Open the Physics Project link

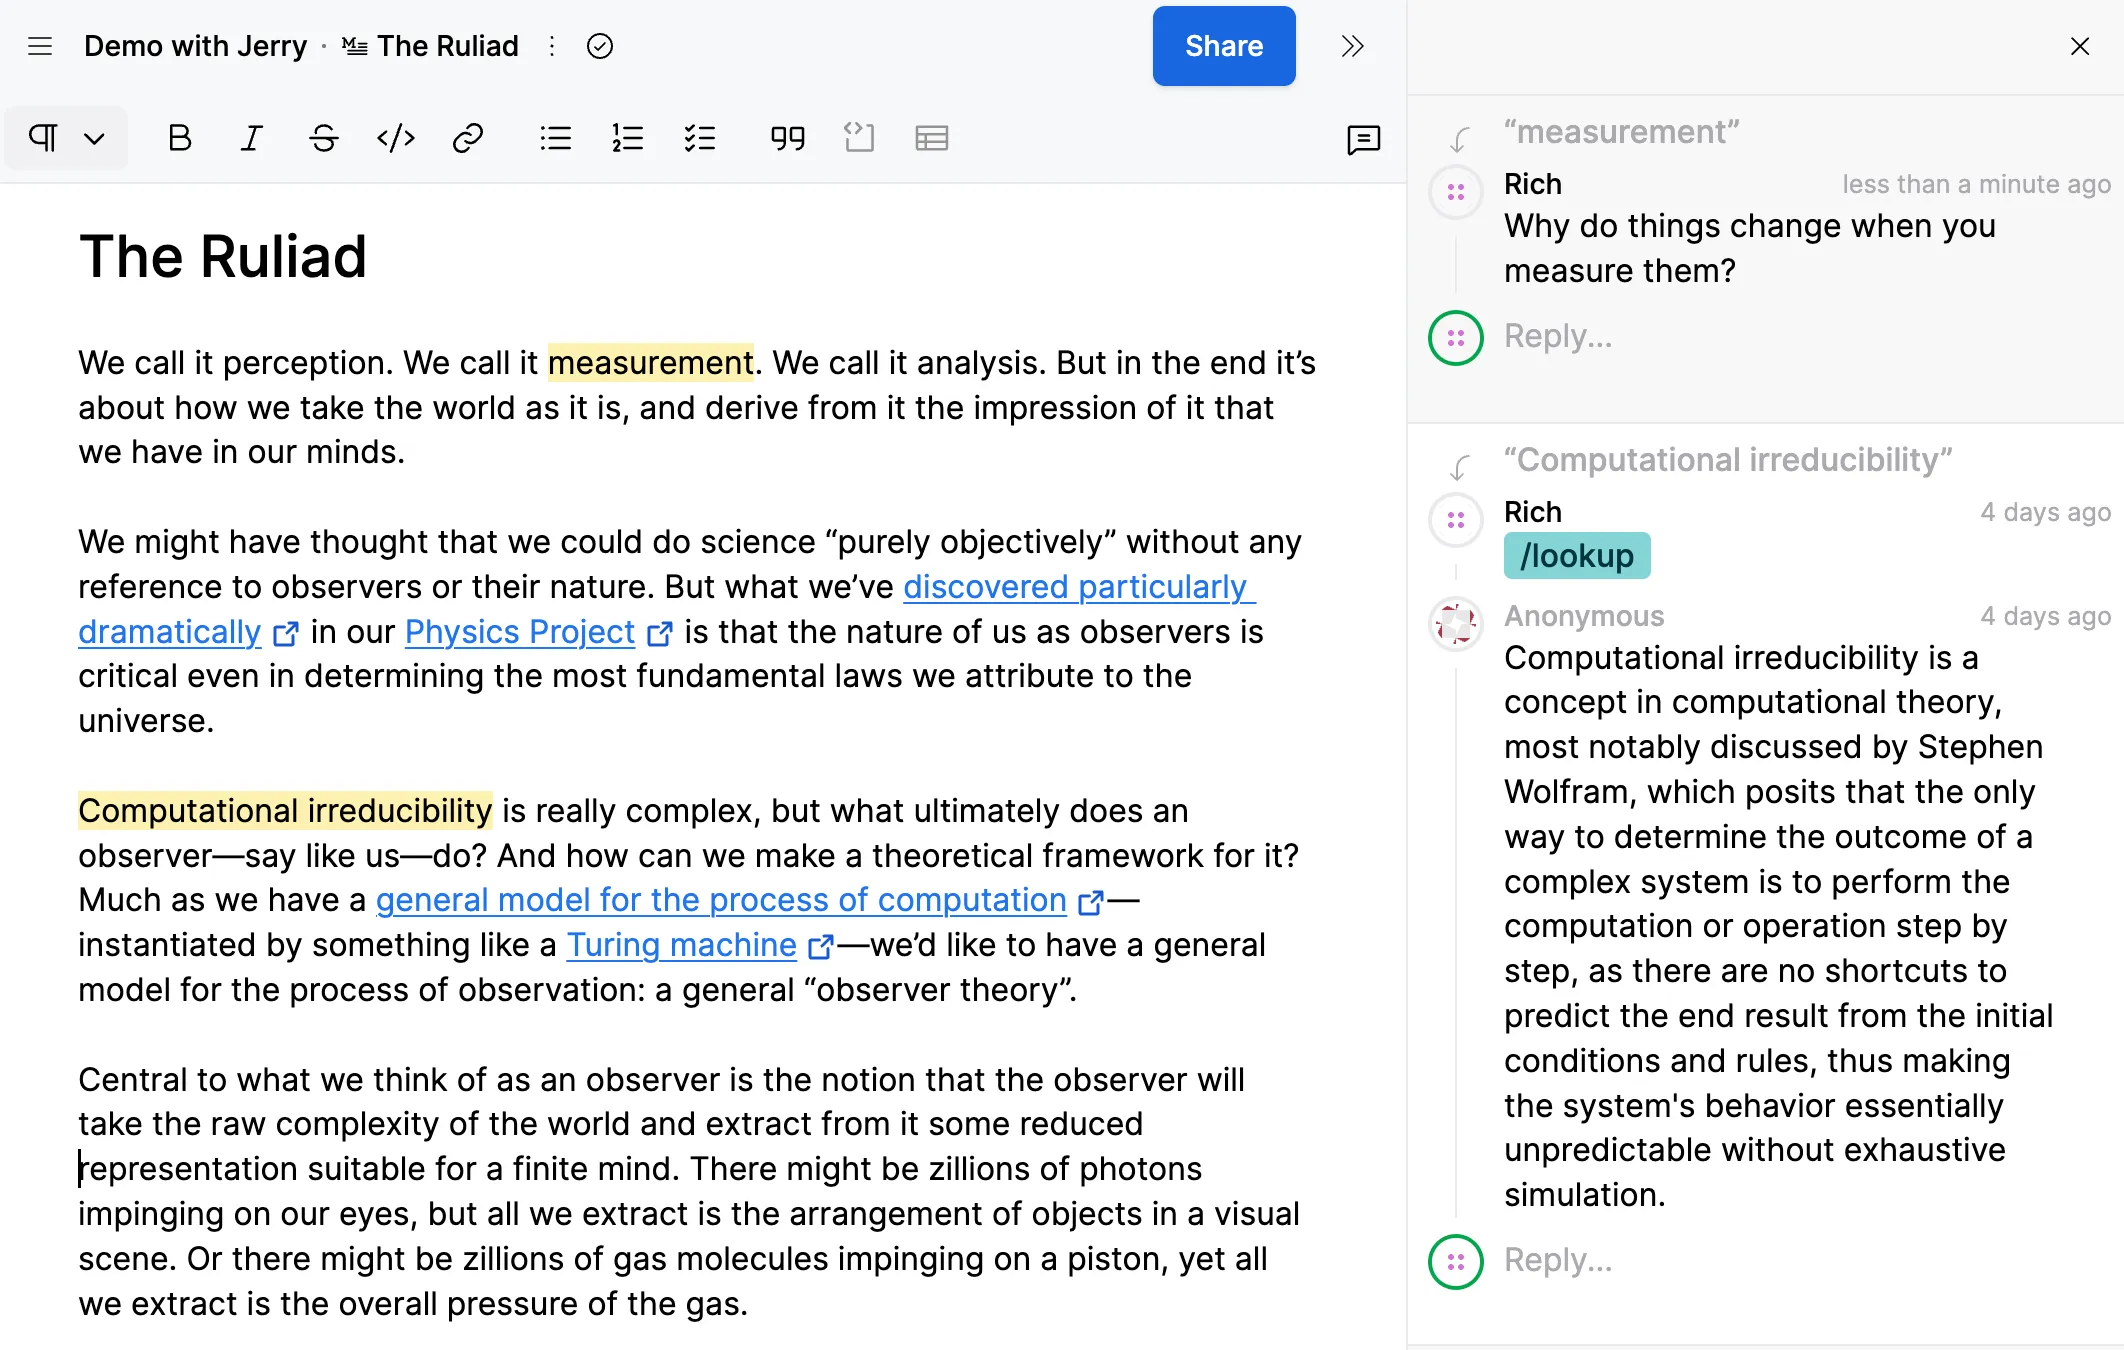point(520,632)
